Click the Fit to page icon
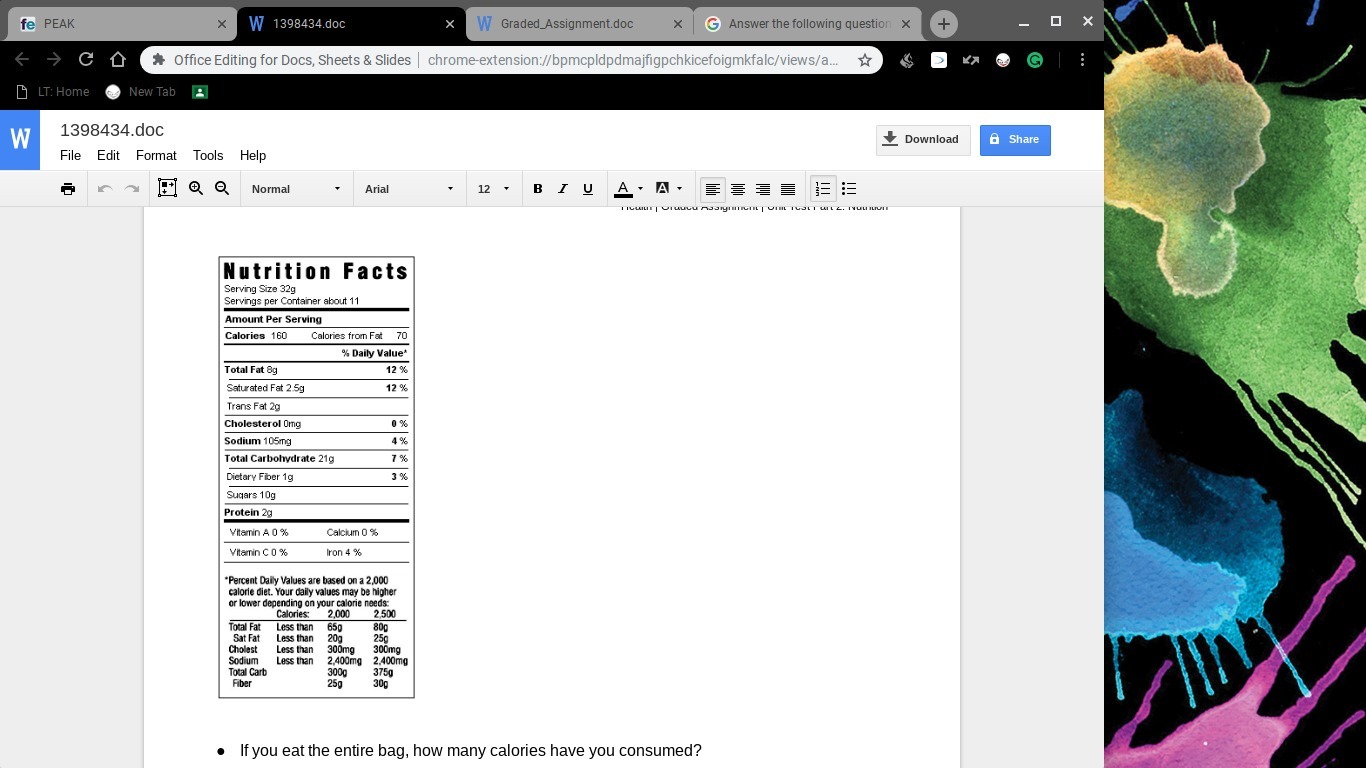Viewport: 1366px width, 768px height. tap(167, 188)
